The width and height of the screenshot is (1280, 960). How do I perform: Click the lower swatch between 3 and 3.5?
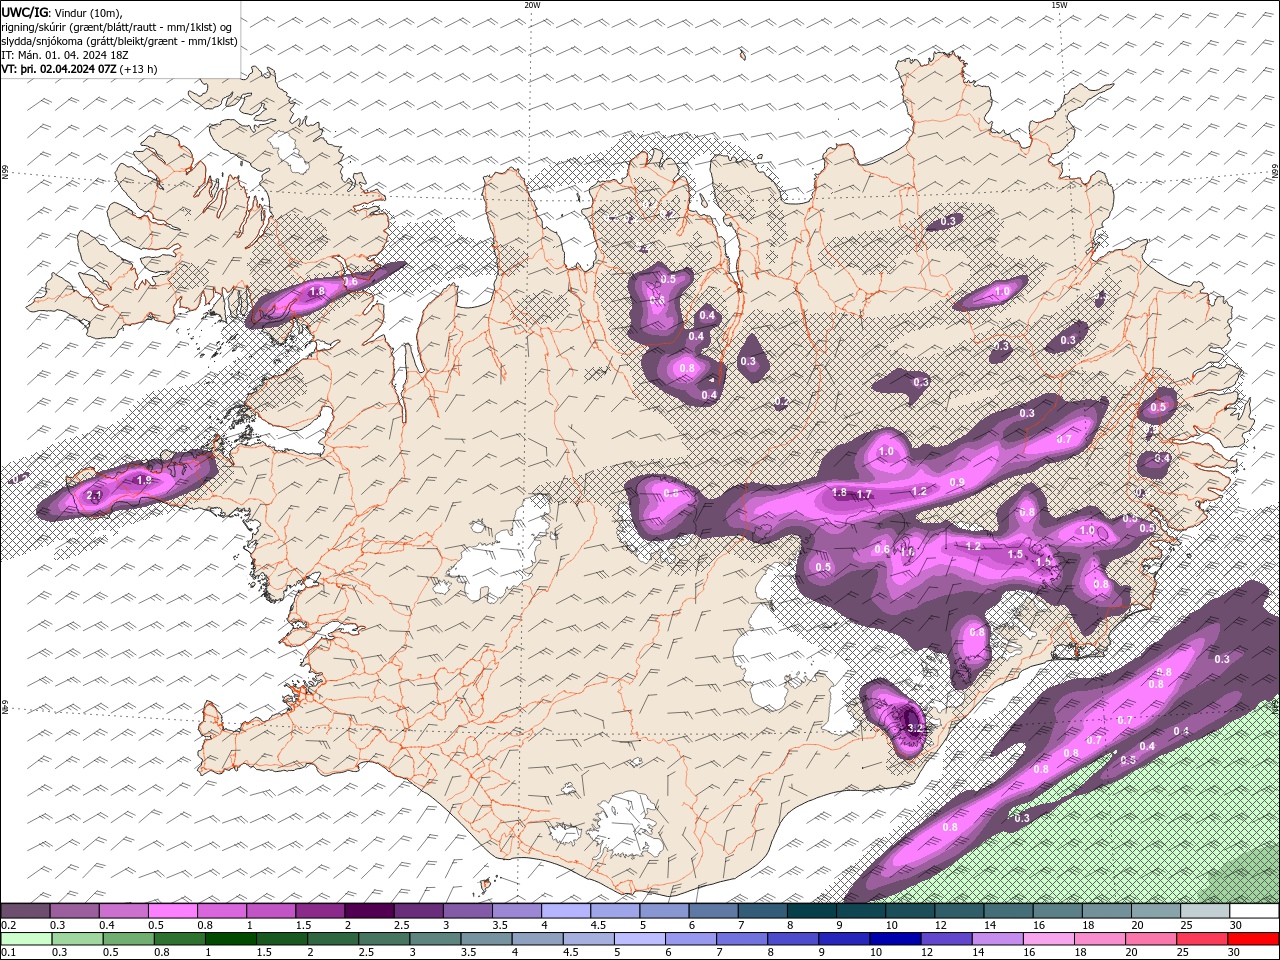[x=436, y=939]
